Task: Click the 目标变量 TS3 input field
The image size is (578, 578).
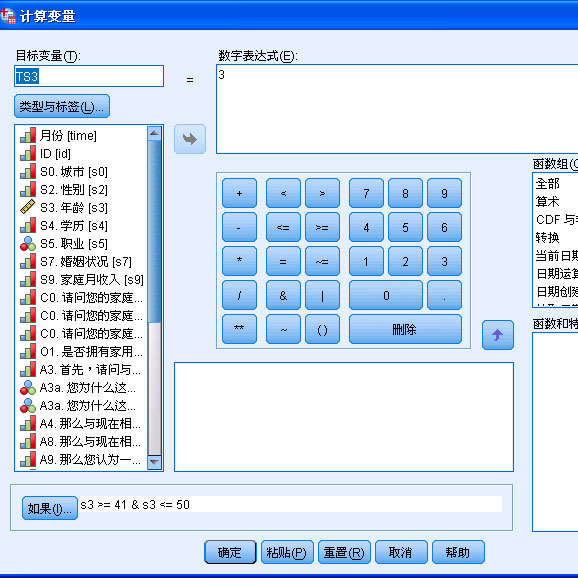Action: tap(89, 76)
